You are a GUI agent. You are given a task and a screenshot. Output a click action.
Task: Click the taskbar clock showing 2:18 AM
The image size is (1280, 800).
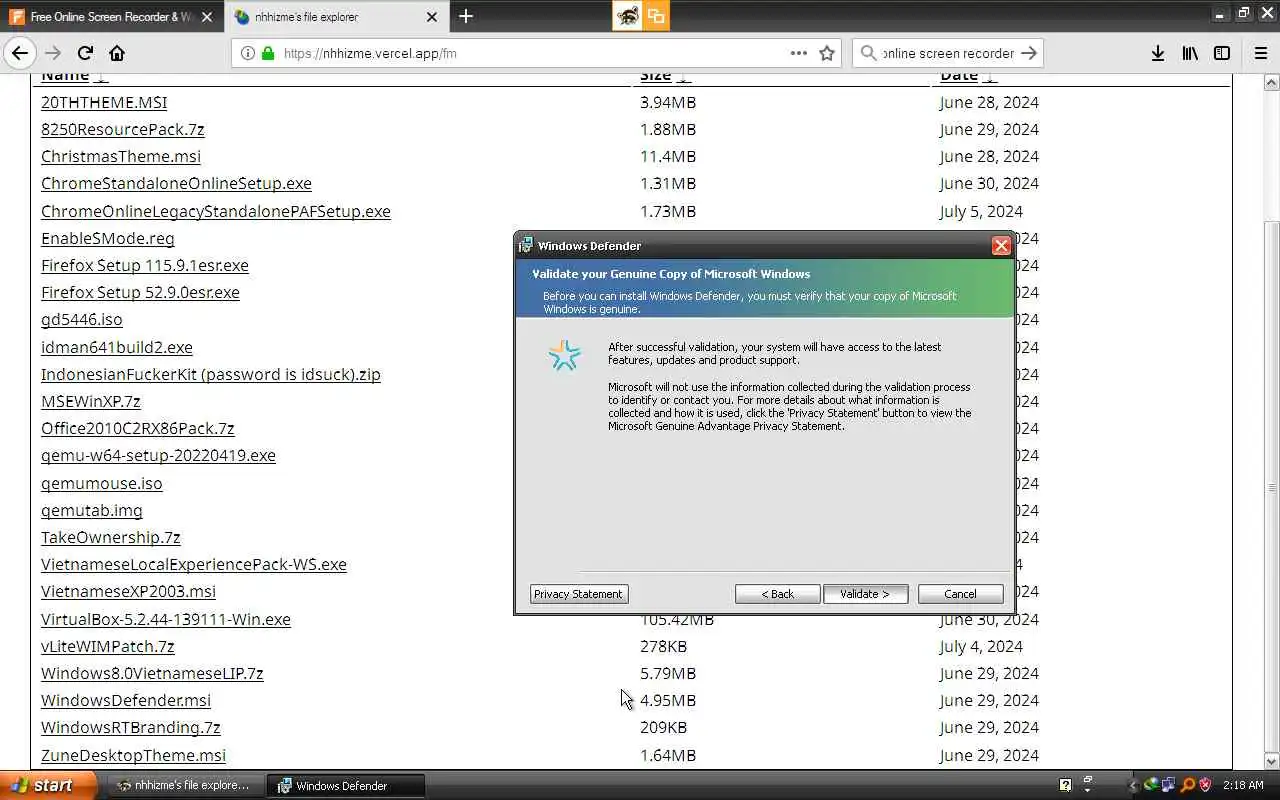tap(1243, 785)
